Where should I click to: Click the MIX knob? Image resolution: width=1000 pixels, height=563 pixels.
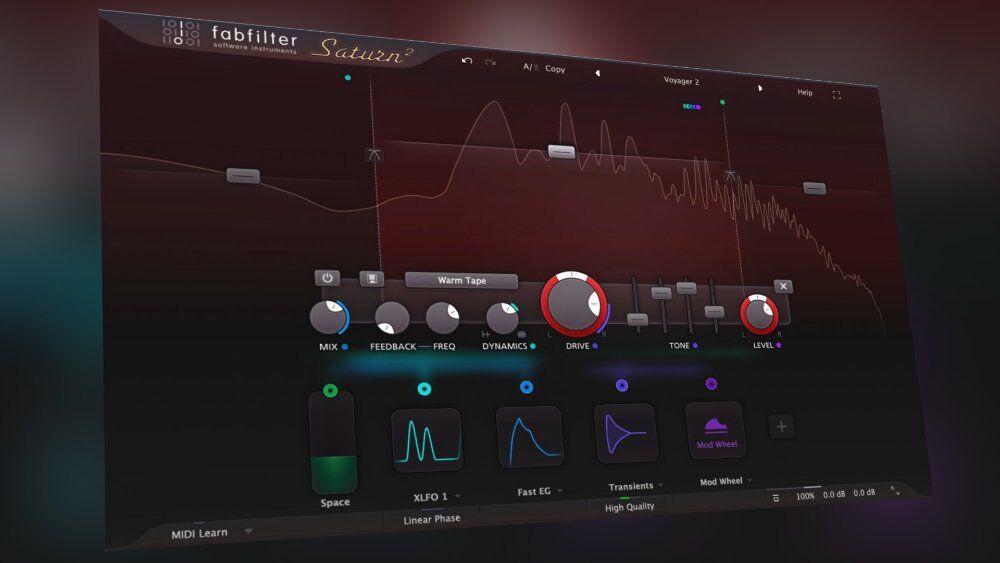point(328,317)
